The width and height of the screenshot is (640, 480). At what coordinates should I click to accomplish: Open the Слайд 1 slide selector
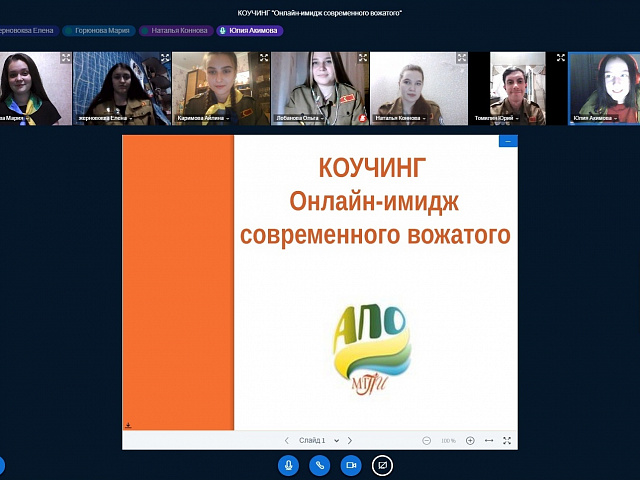319,440
